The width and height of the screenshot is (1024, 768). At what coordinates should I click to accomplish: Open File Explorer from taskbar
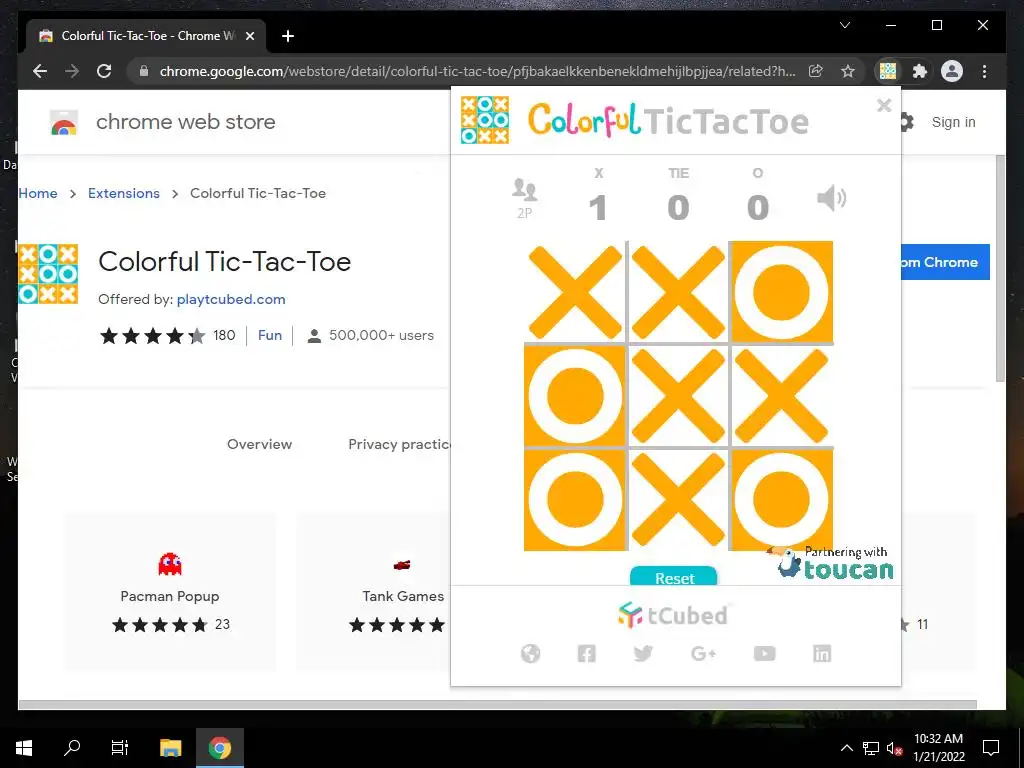[170, 748]
